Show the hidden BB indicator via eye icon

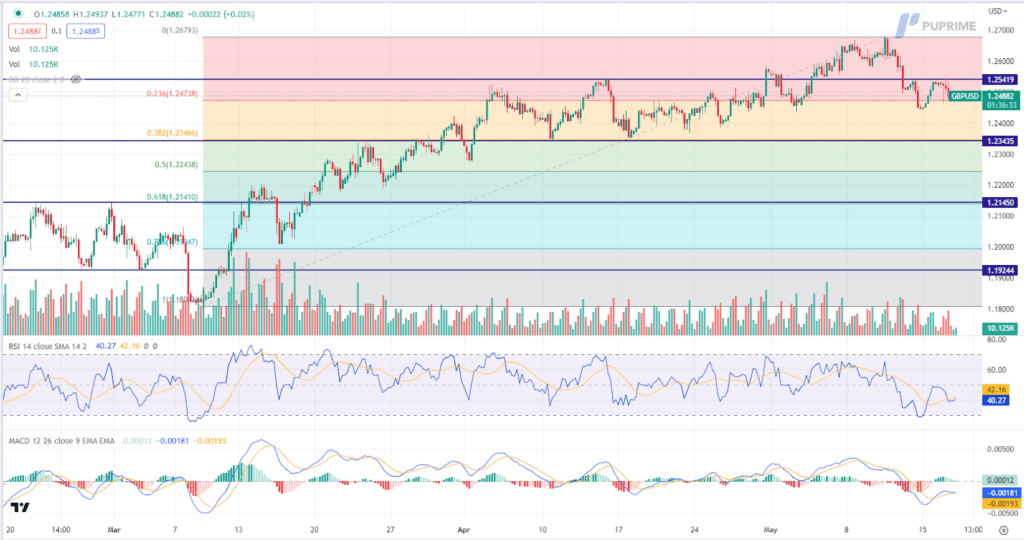click(76, 79)
